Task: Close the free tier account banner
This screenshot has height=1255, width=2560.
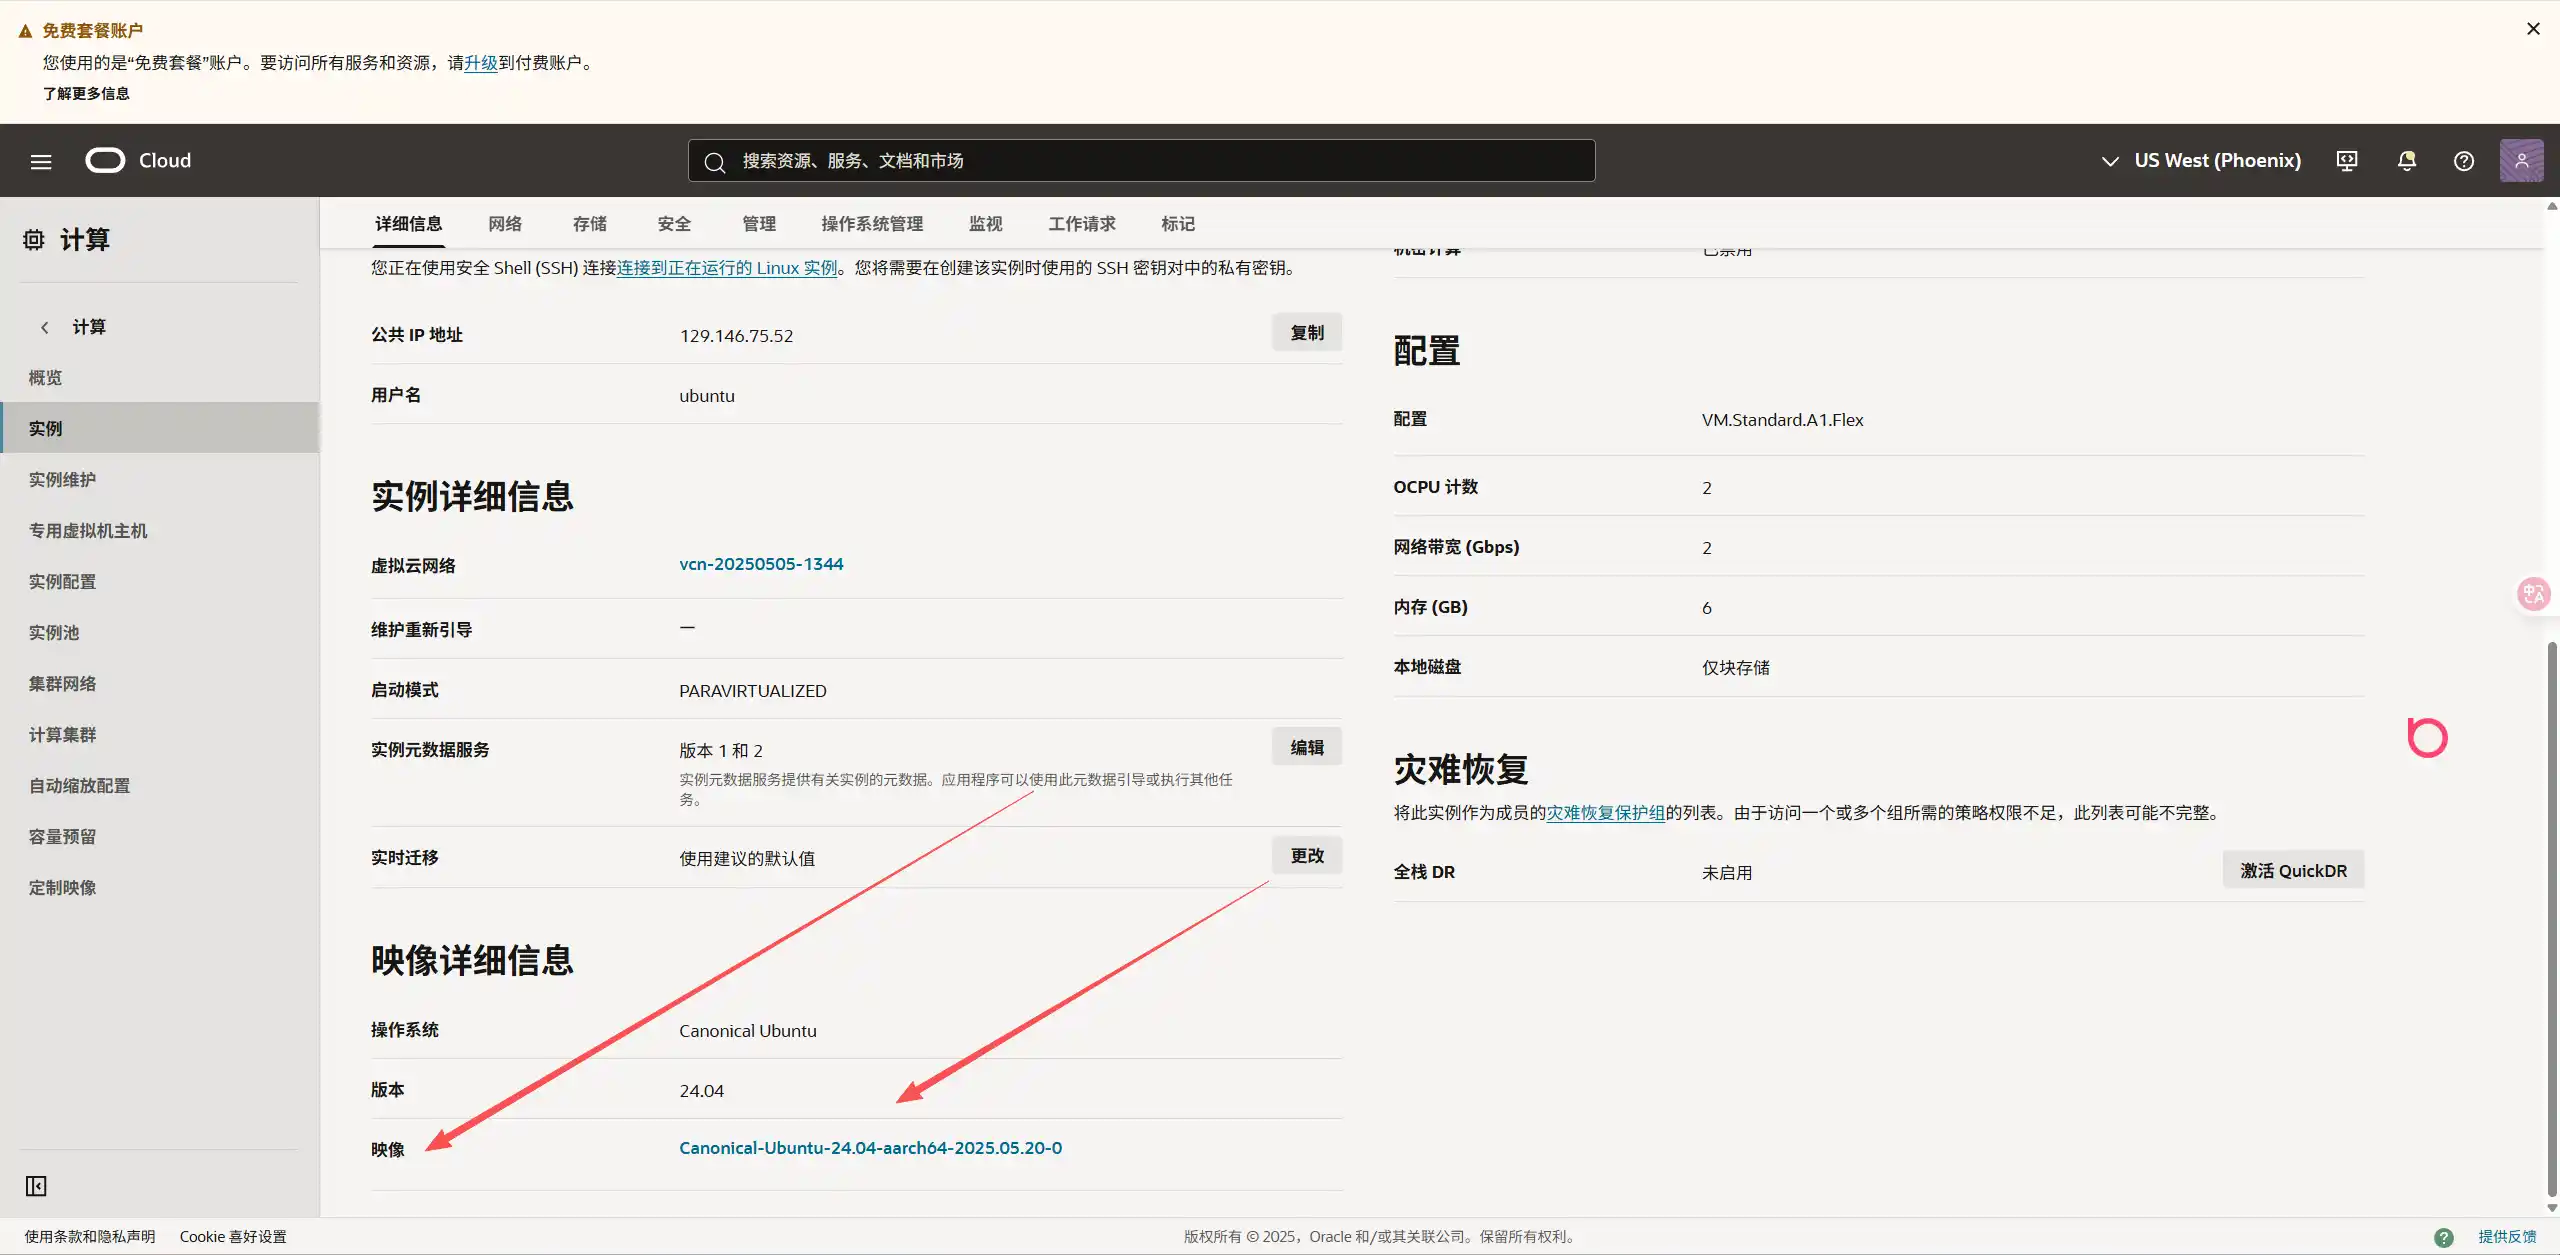Action: tap(2533, 29)
